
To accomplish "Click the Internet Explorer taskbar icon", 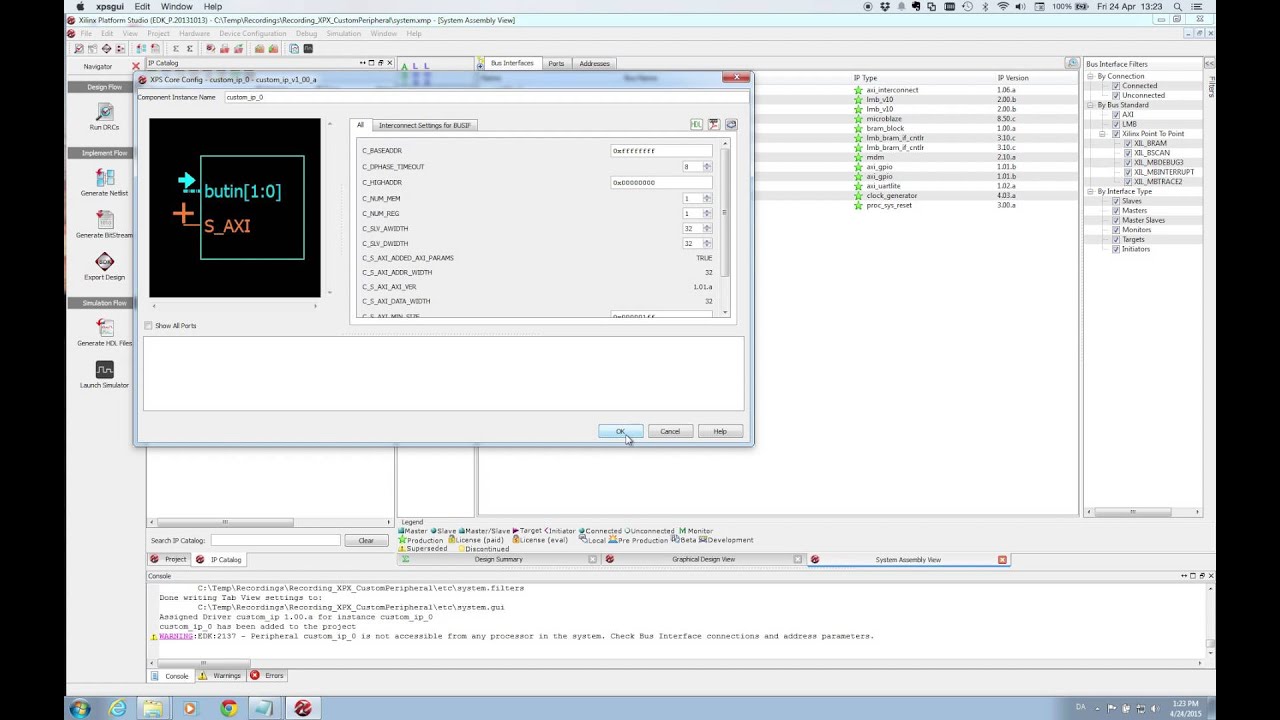I will tap(118, 708).
